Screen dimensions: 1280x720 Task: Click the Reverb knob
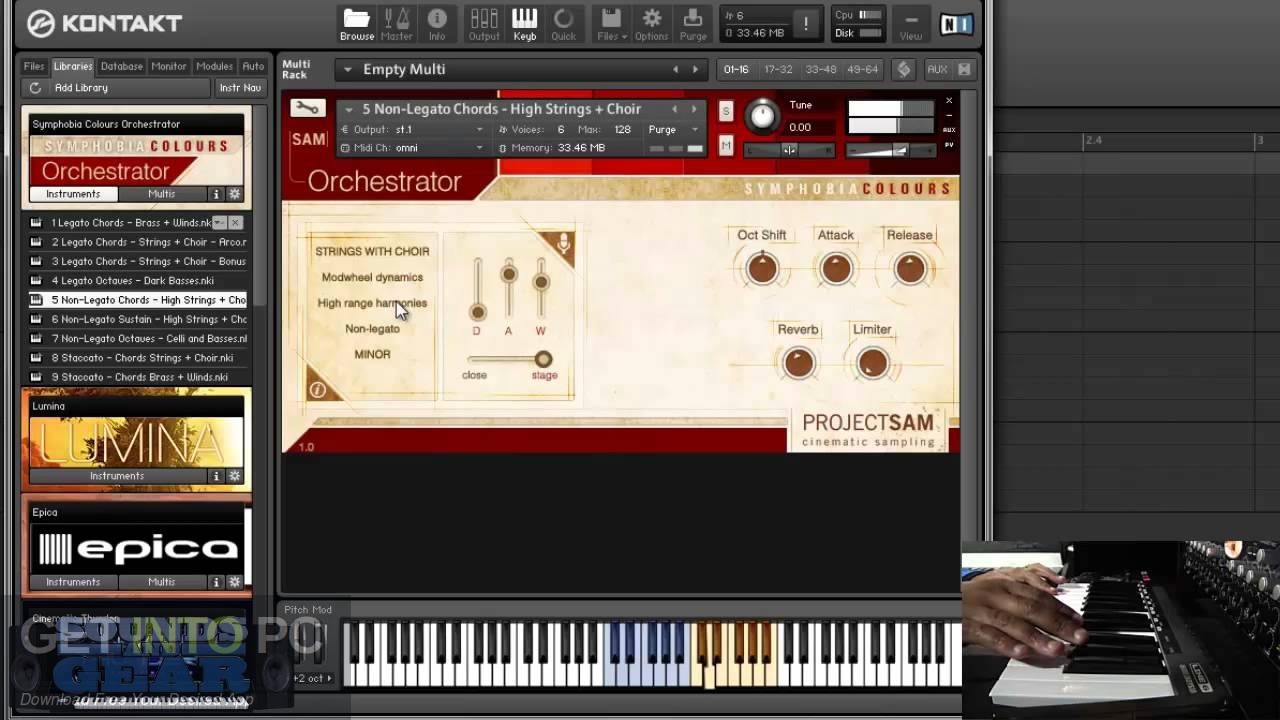(x=798, y=363)
